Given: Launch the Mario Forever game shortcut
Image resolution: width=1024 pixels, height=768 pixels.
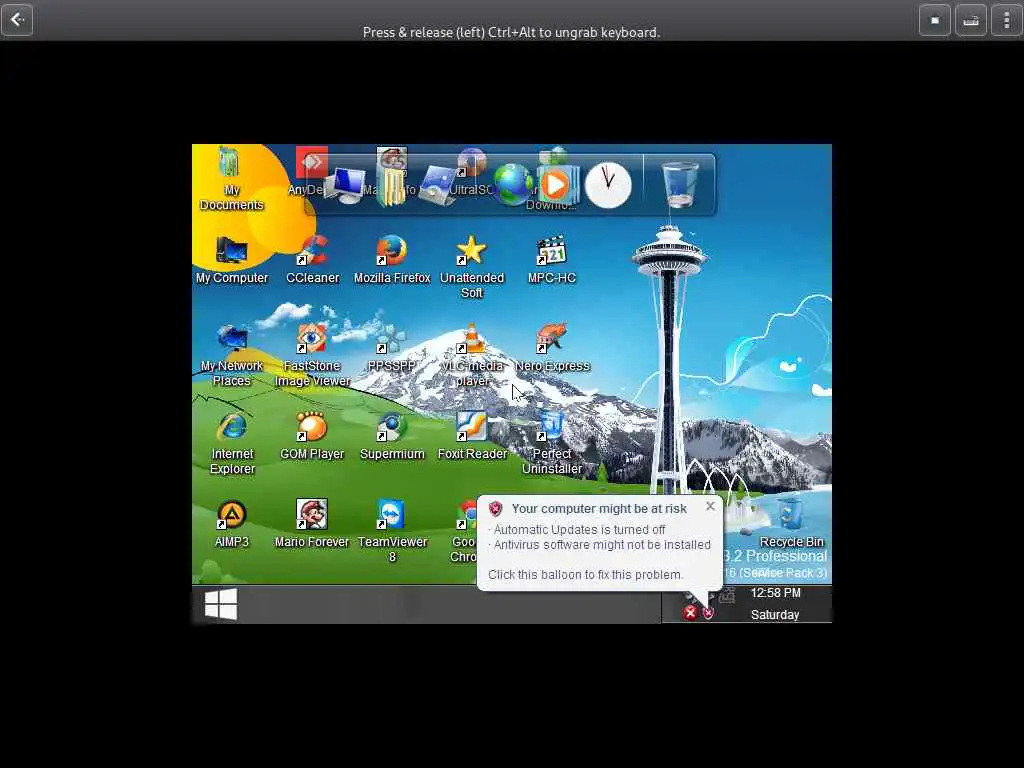Looking at the screenshot, I should pos(312,525).
